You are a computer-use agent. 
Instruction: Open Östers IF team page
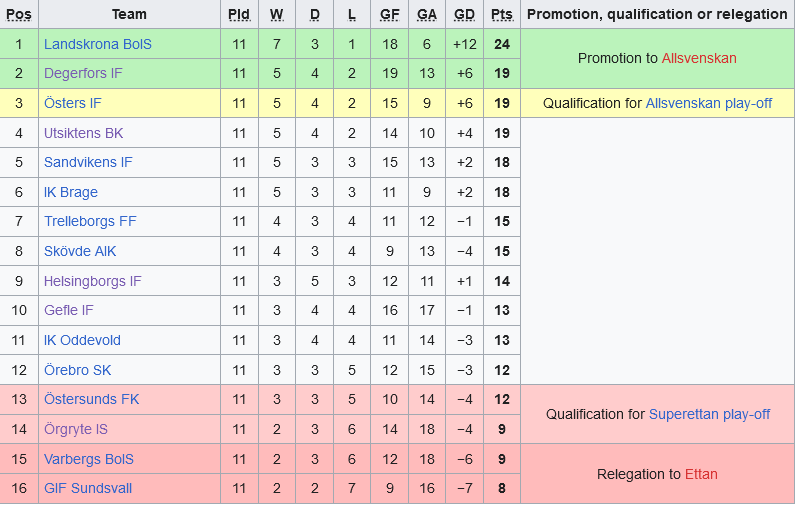point(72,103)
